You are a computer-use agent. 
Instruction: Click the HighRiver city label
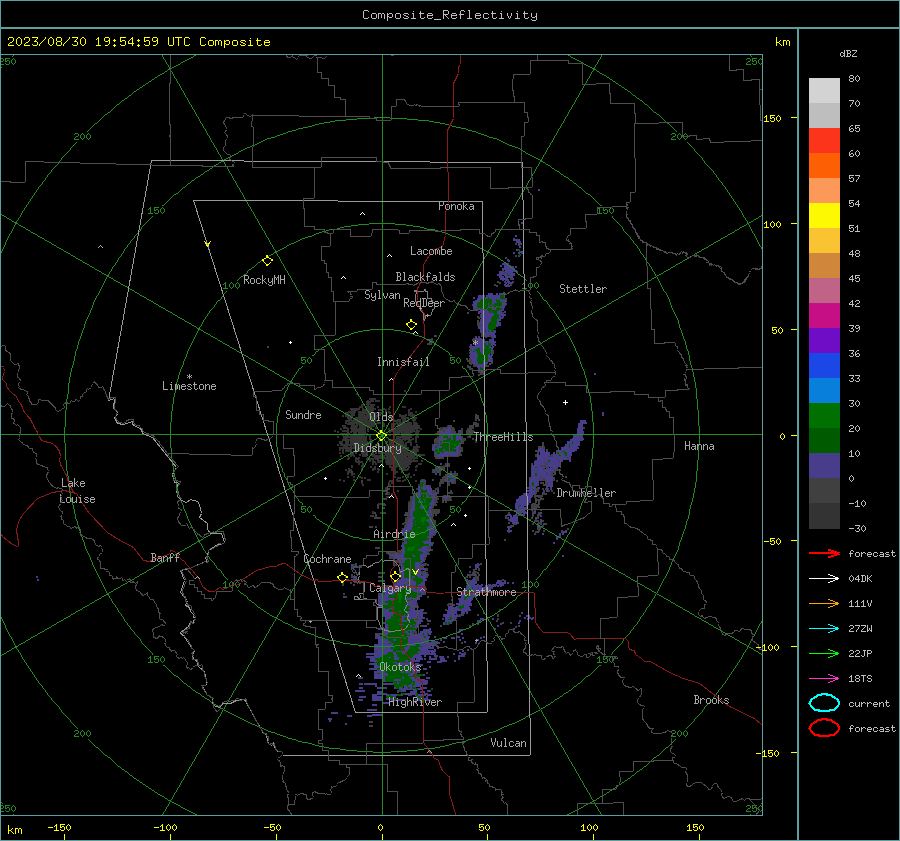pyautogui.click(x=415, y=702)
